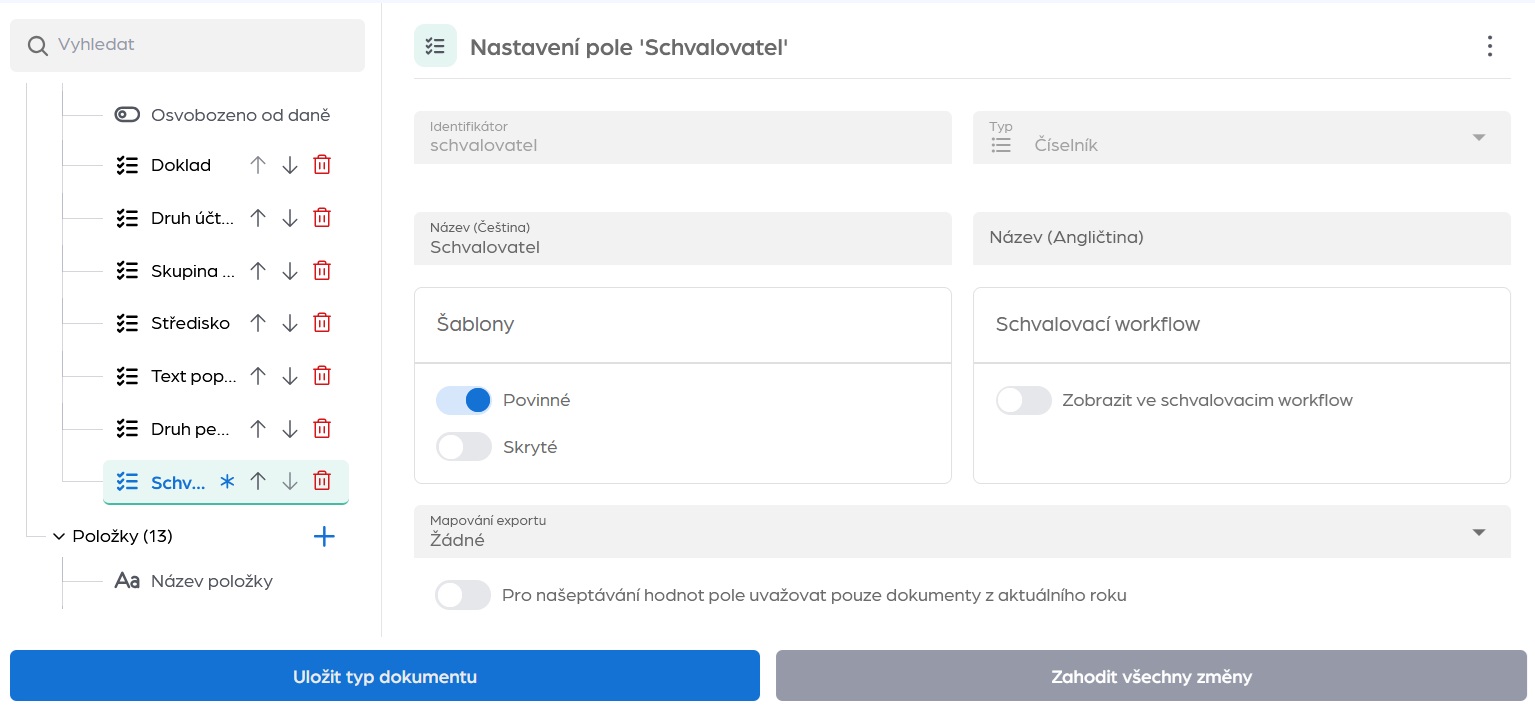Click Zahodit všechny změny button
The width and height of the screenshot is (1535, 714).
click(1151, 676)
